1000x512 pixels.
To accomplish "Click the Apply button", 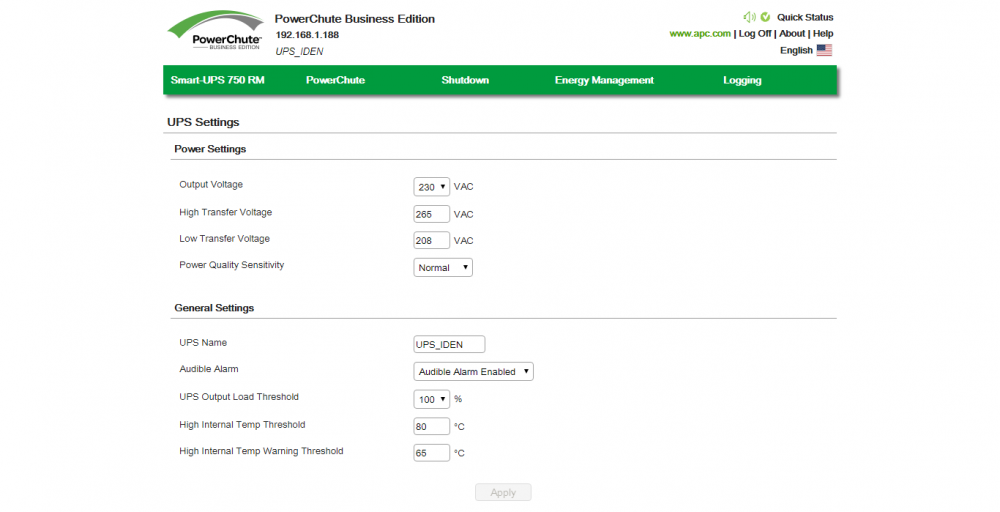I will point(503,492).
